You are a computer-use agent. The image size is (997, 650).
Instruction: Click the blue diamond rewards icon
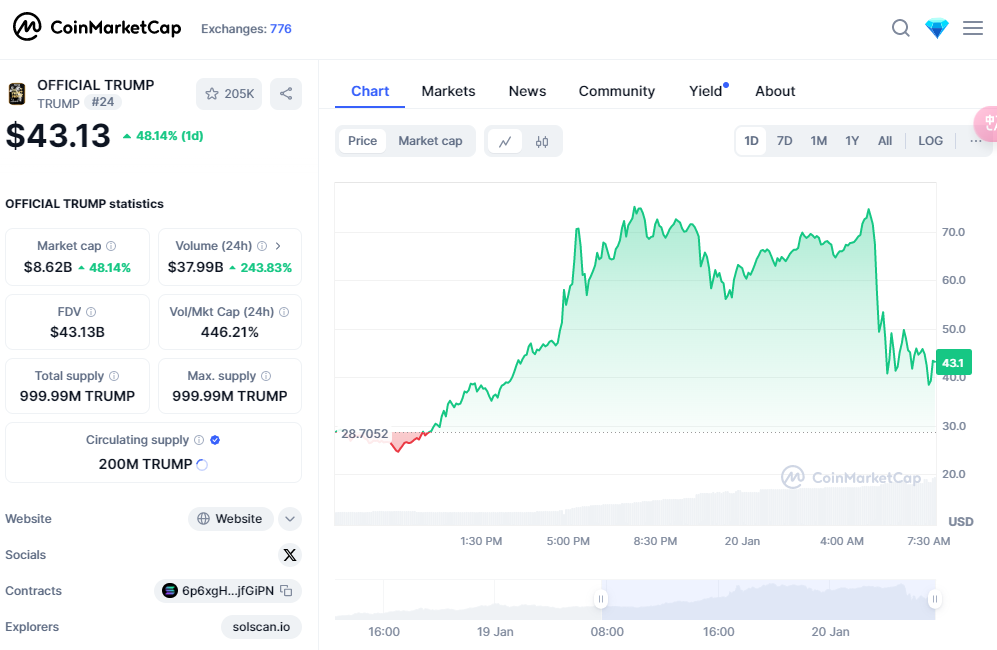click(x=936, y=28)
